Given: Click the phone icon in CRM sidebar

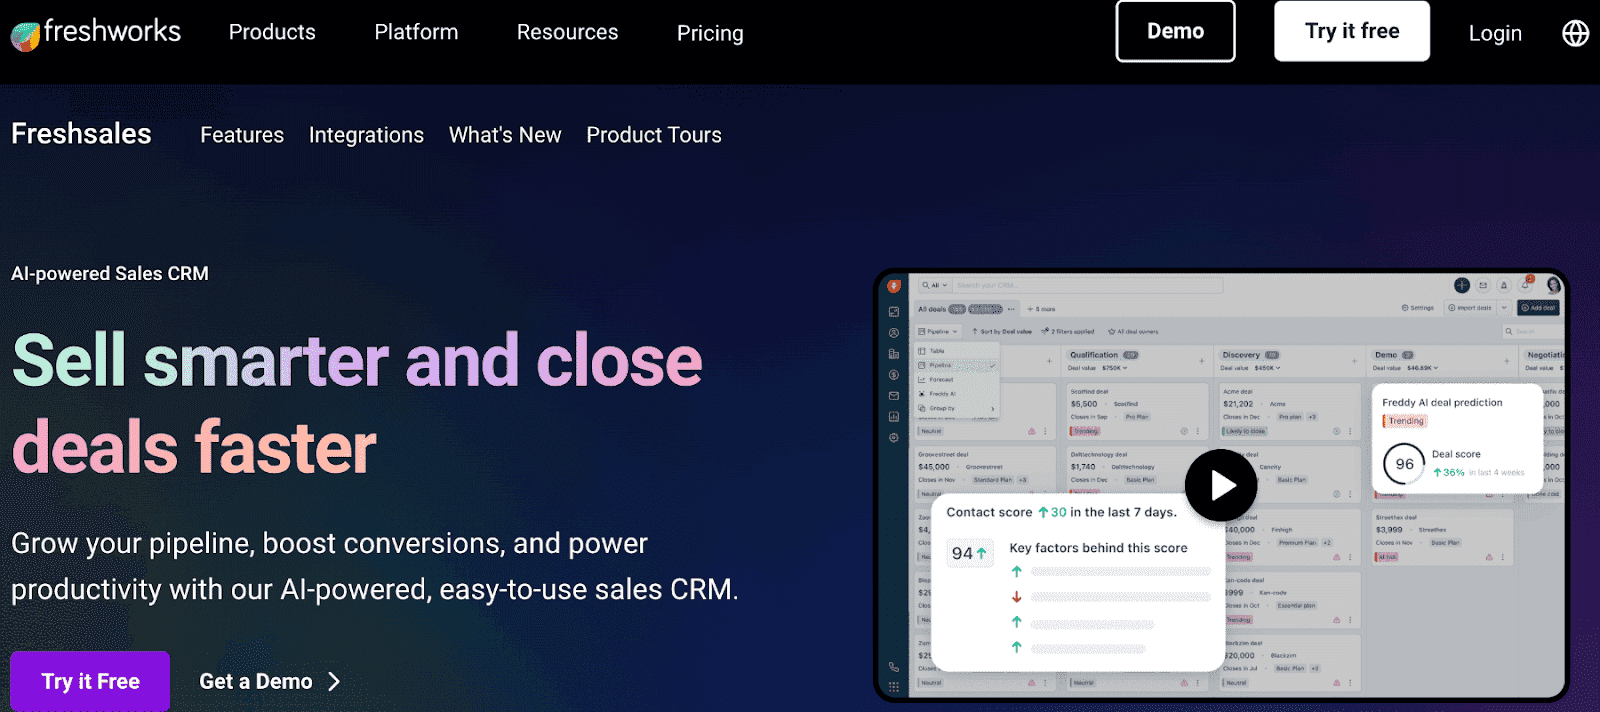Looking at the screenshot, I should [x=893, y=667].
